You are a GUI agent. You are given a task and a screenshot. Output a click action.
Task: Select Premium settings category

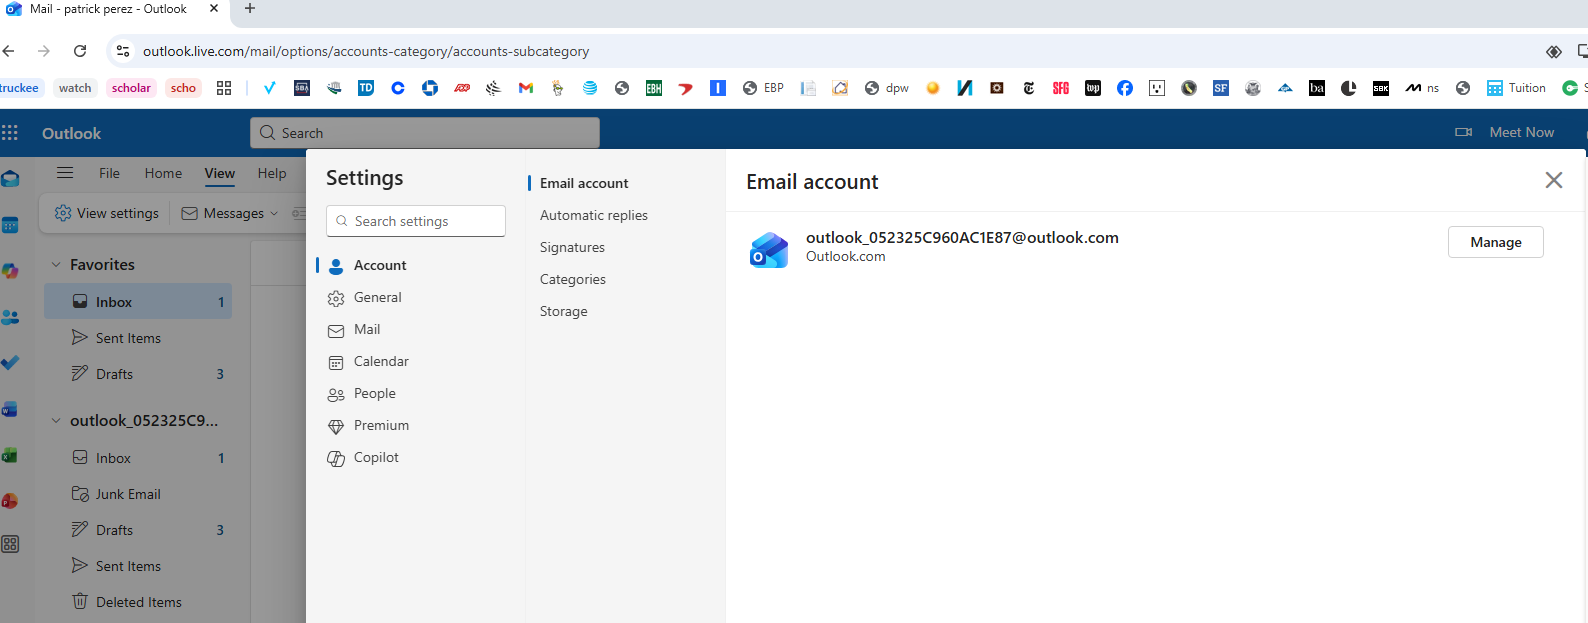(x=415, y=425)
